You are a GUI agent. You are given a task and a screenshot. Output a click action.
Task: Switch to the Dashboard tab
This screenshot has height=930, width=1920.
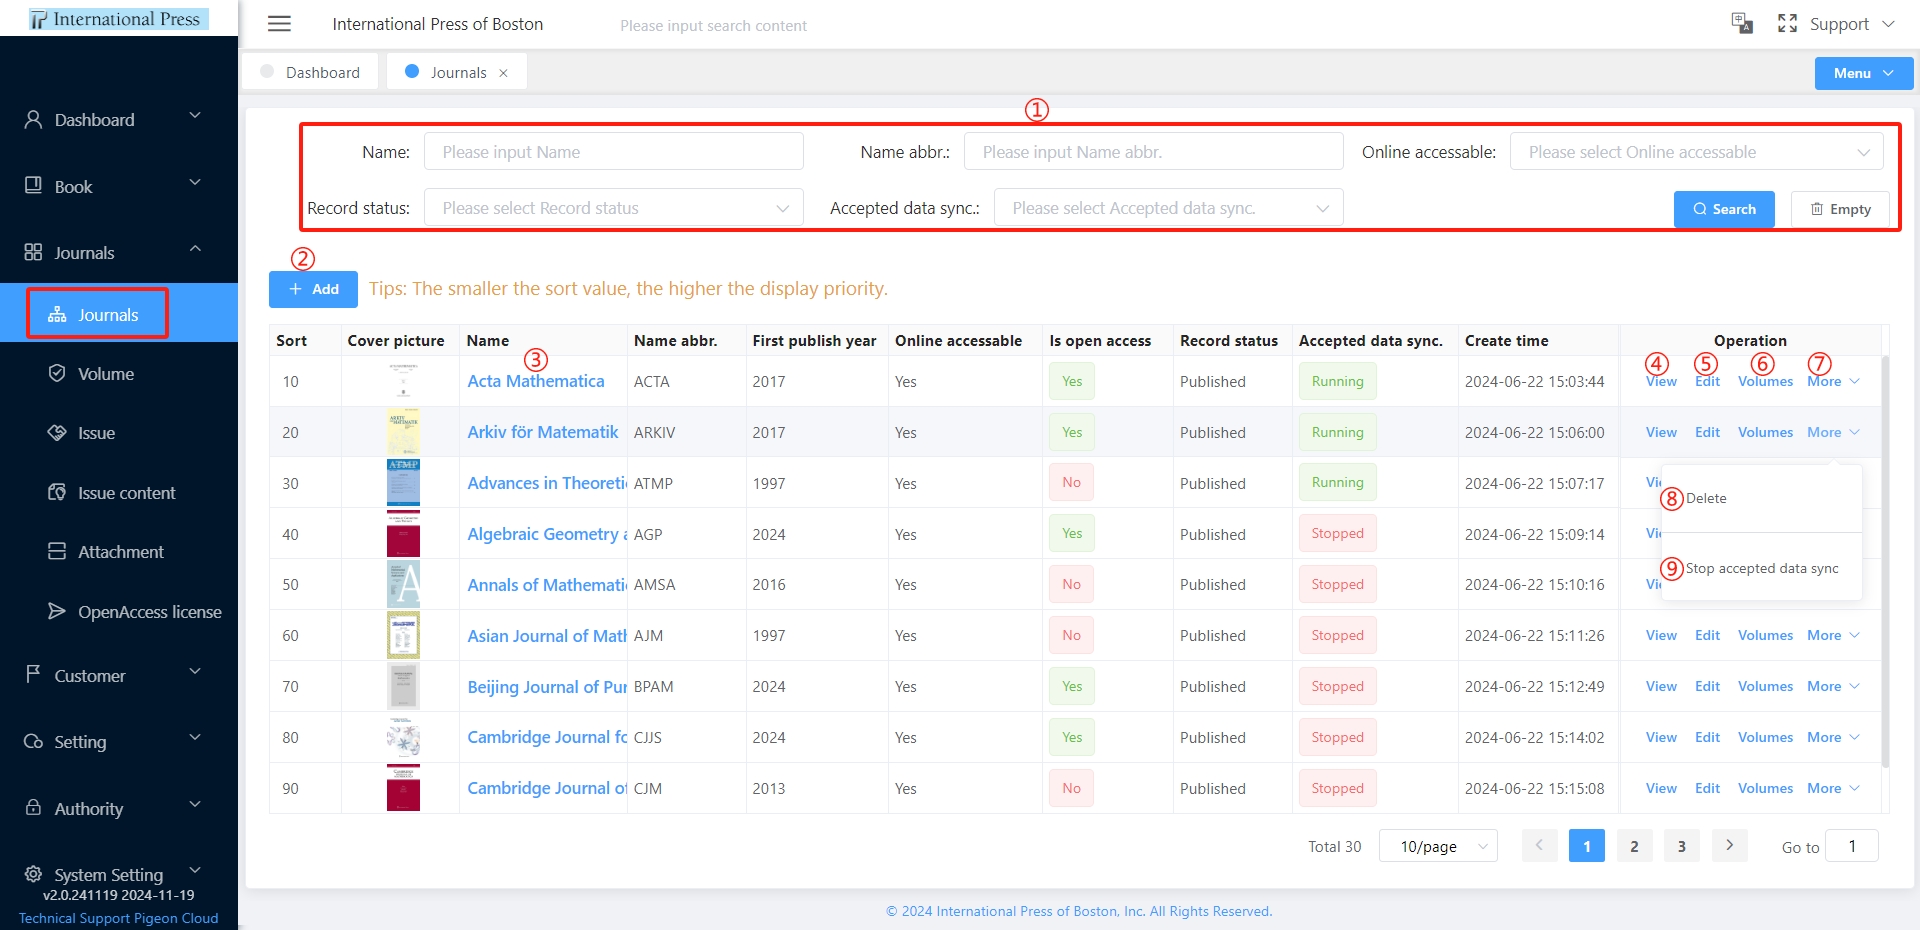[x=310, y=72]
